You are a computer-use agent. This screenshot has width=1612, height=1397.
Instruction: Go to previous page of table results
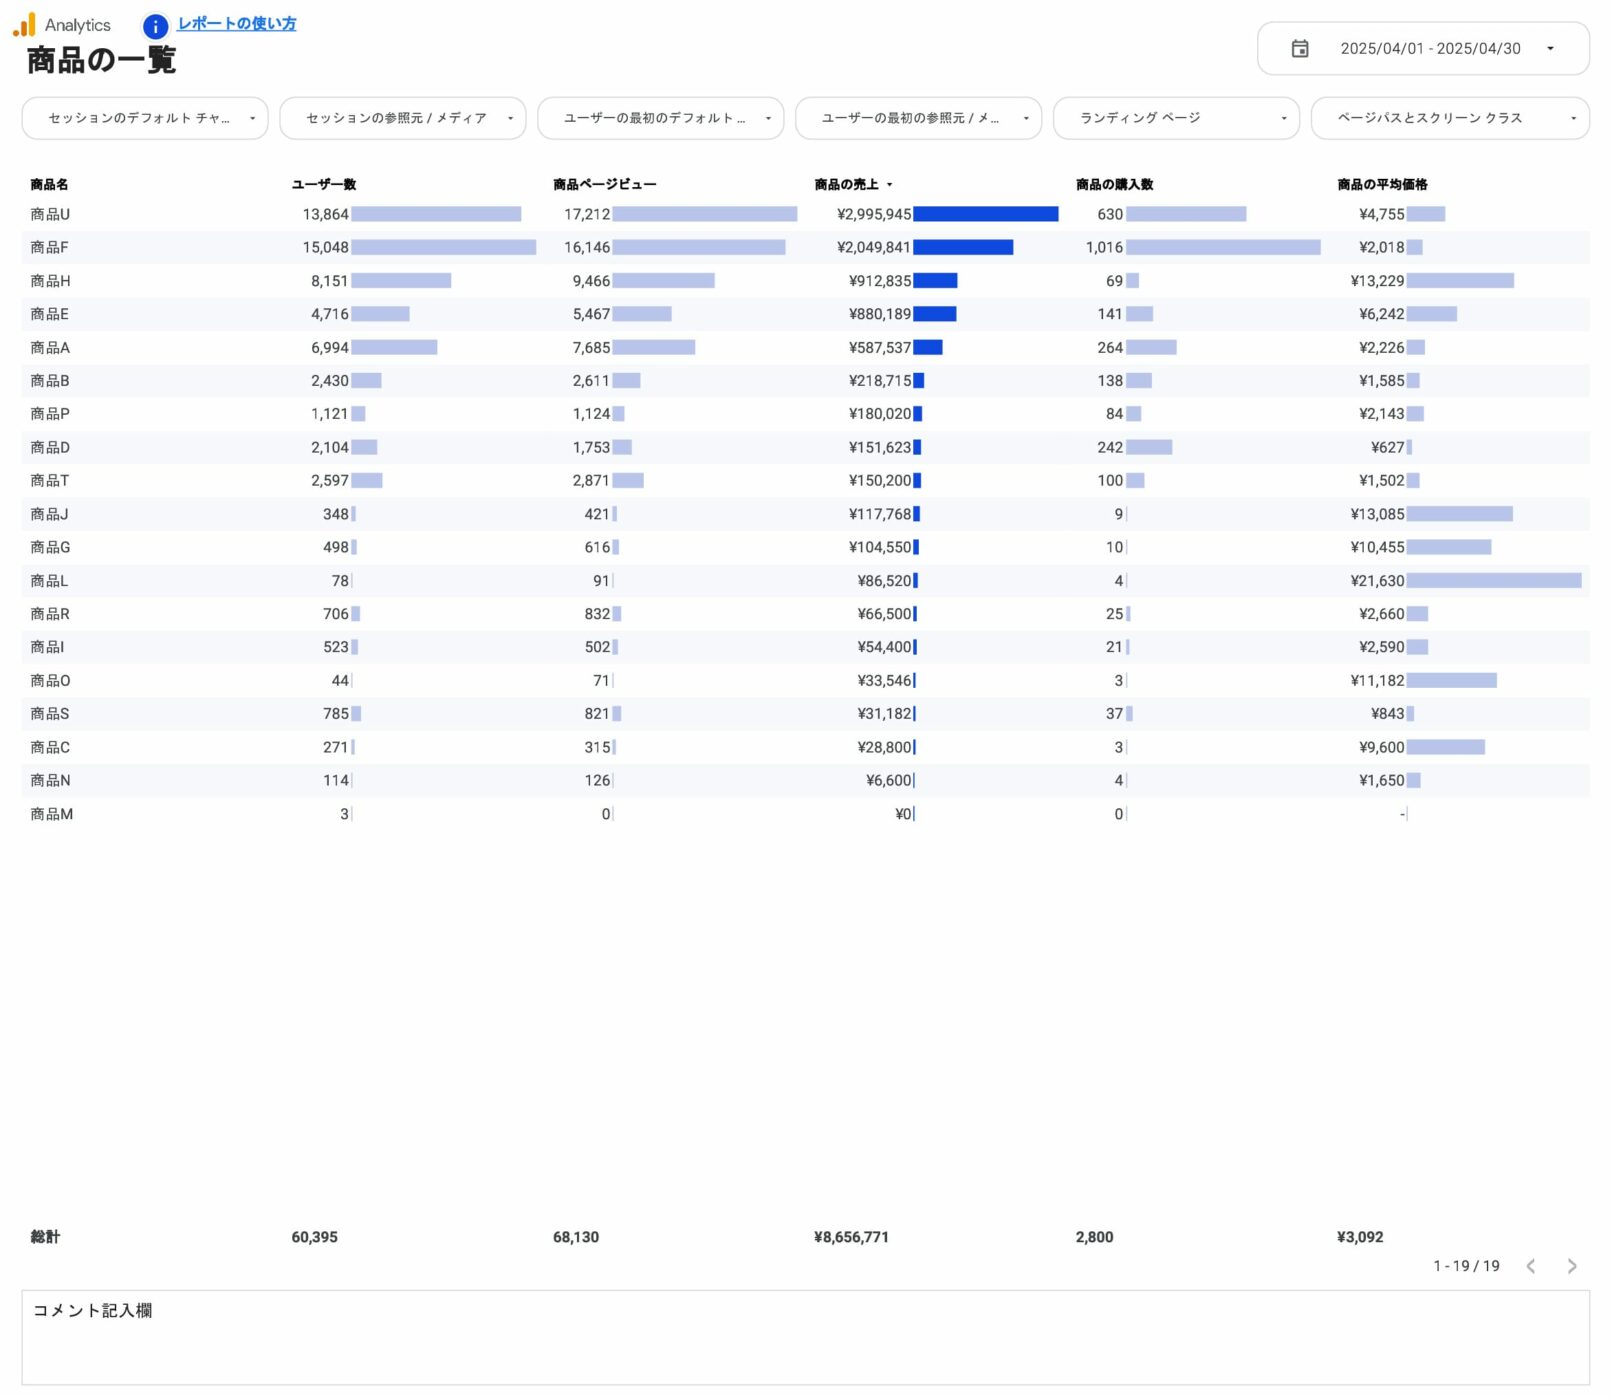(1530, 1266)
